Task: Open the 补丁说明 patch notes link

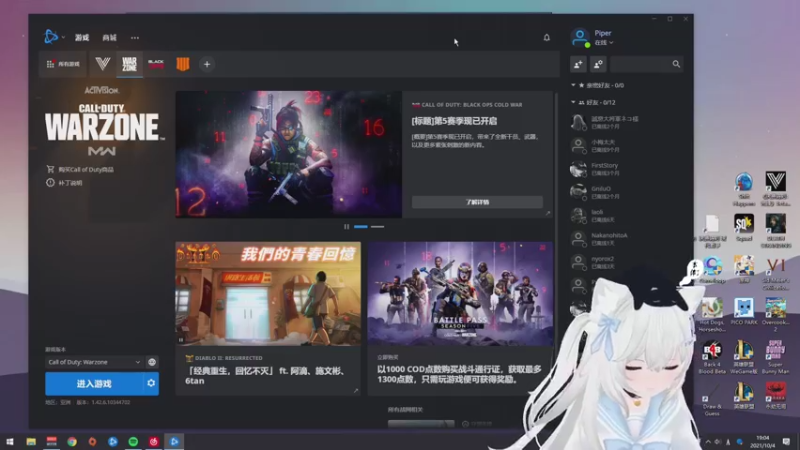Action: (64, 183)
